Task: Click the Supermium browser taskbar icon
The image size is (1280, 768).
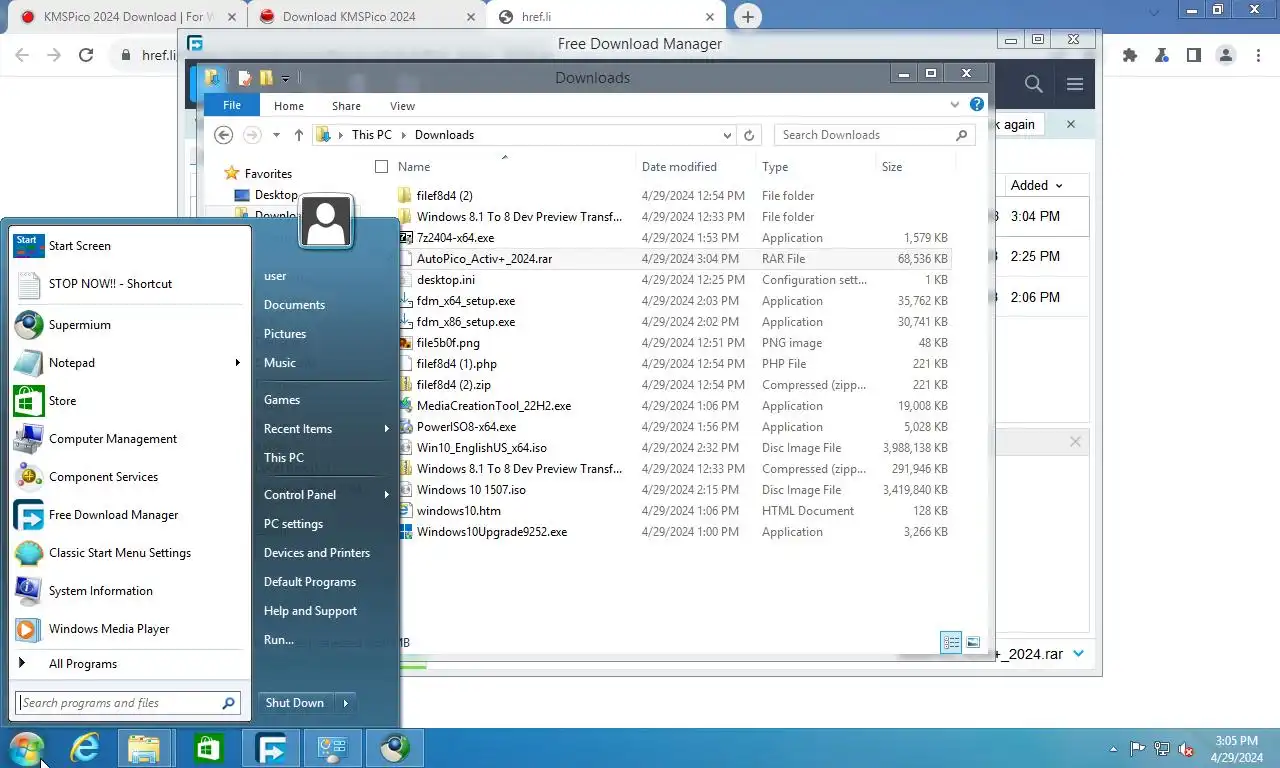Action: click(x=395, y=747)
